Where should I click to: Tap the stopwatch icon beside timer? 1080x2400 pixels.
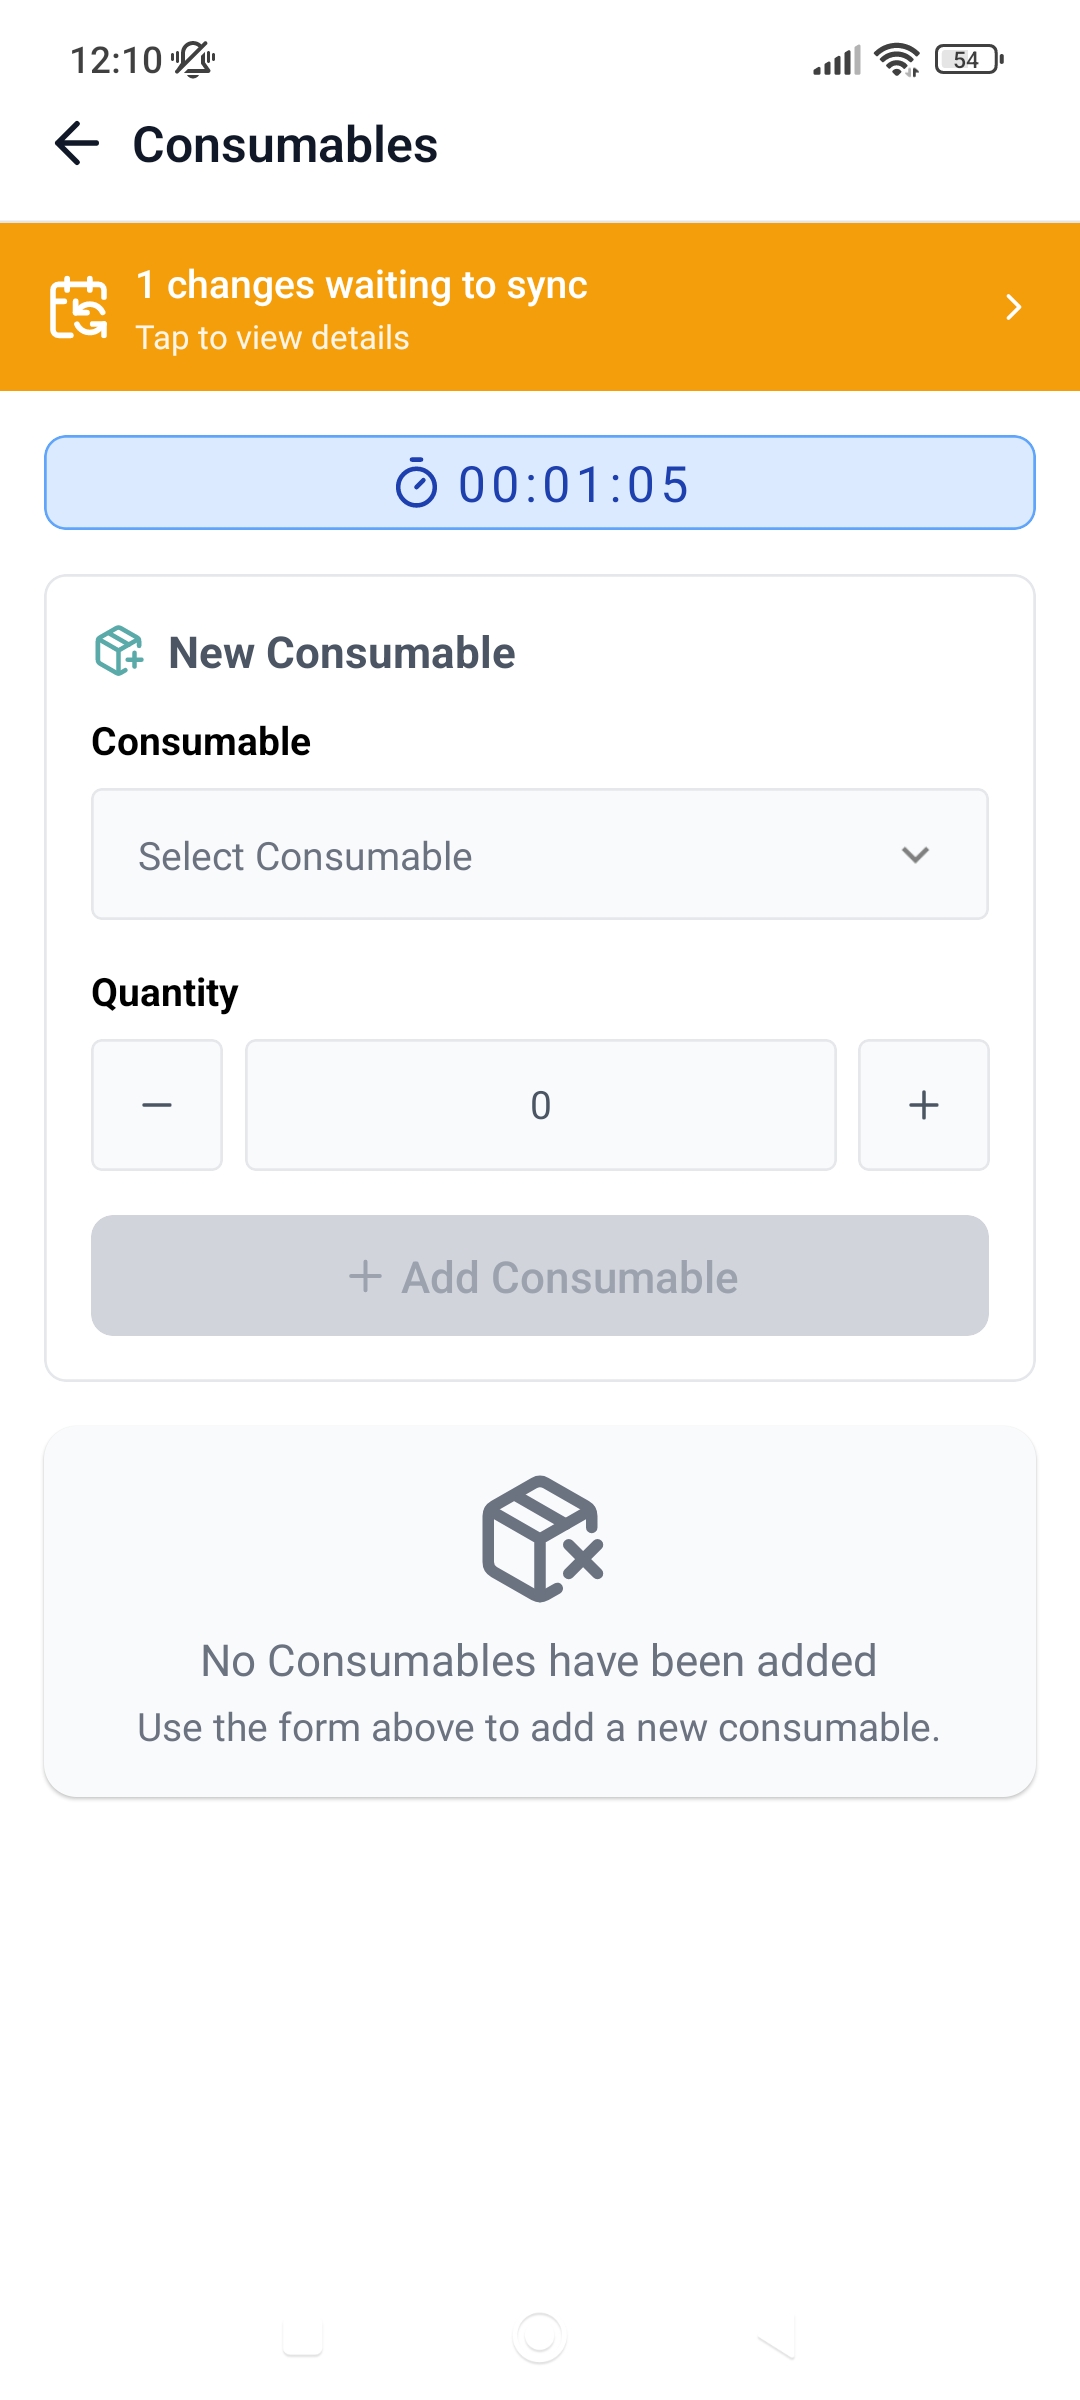click(x=416, y=484)
